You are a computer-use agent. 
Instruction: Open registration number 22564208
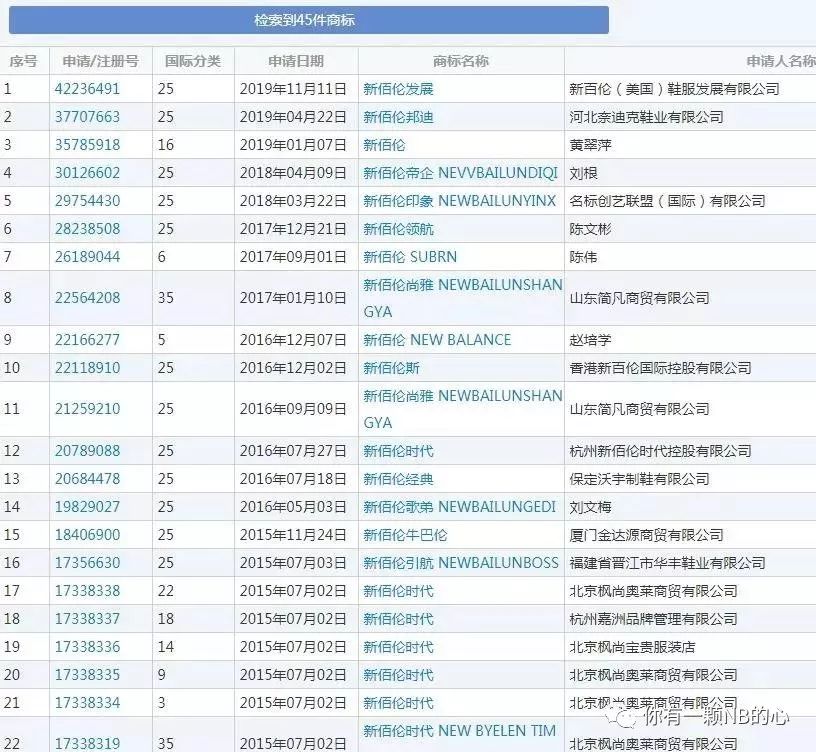pos(87,298)
